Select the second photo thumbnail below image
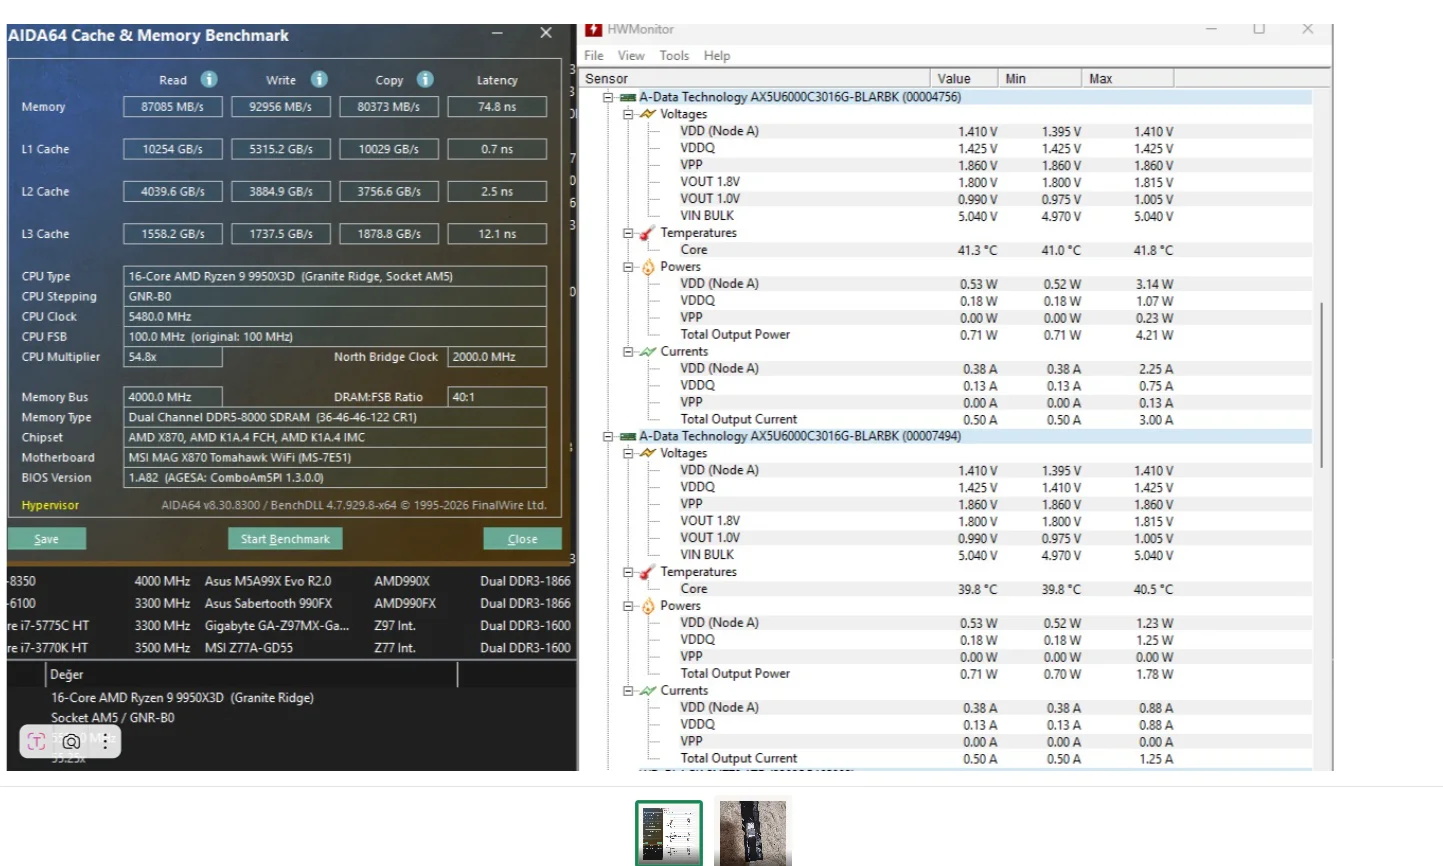This screenshot has height=866, width=1443. [x=753, y=832]
